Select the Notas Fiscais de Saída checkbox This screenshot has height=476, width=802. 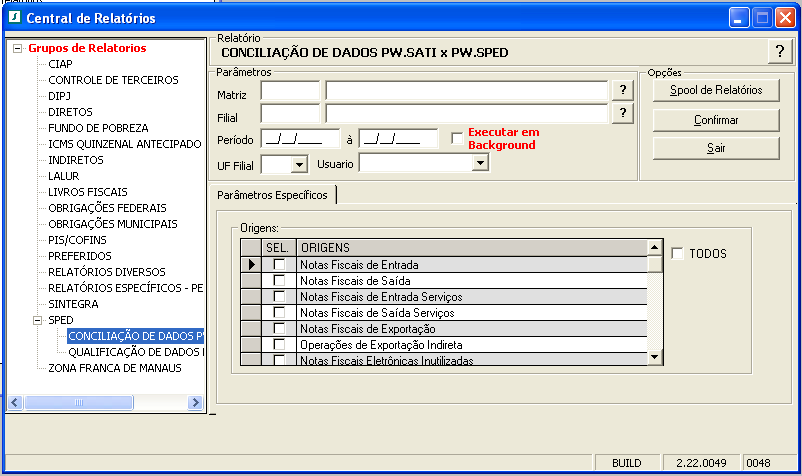click(279, 281)
